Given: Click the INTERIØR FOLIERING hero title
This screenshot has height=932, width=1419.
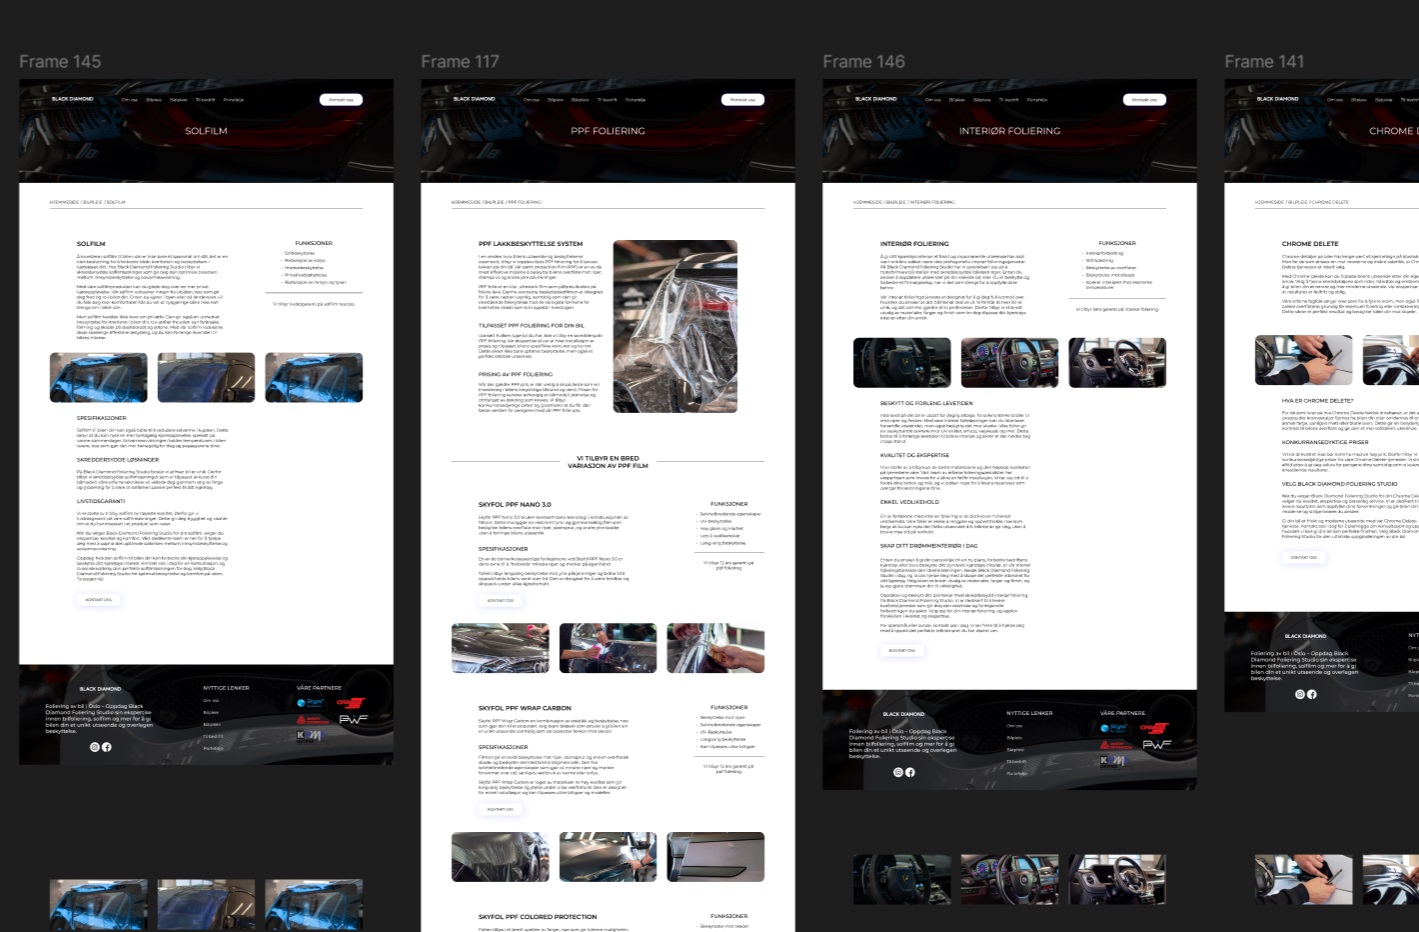Looking at the screenshot, I should (1009, 131).
